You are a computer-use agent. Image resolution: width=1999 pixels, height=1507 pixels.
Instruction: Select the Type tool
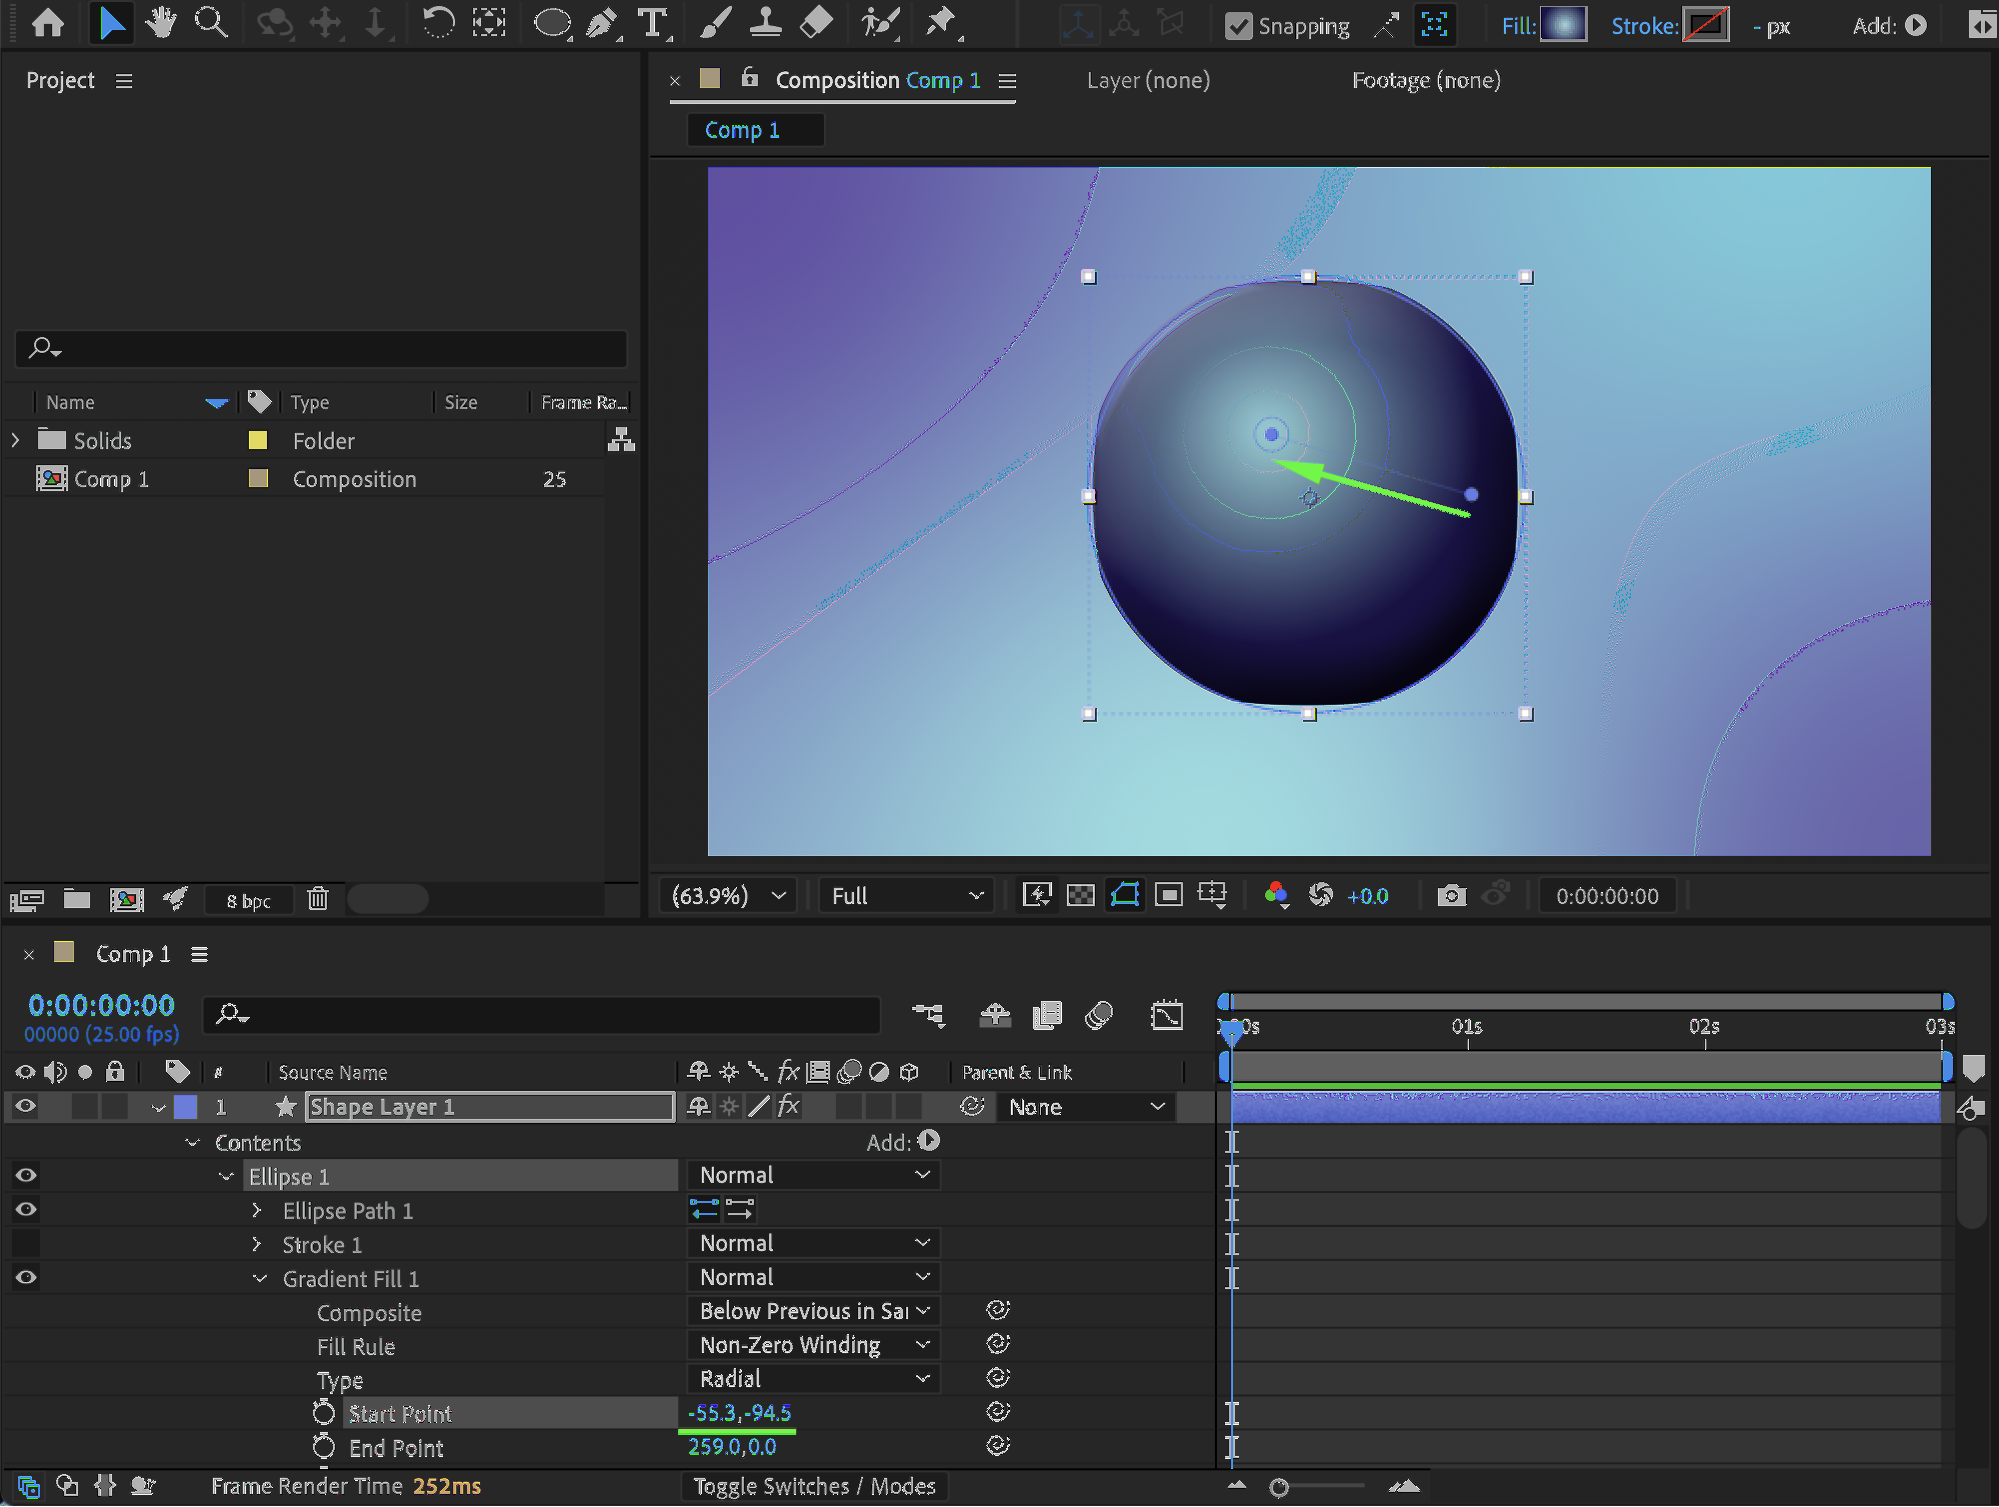[x=652, y=23]
